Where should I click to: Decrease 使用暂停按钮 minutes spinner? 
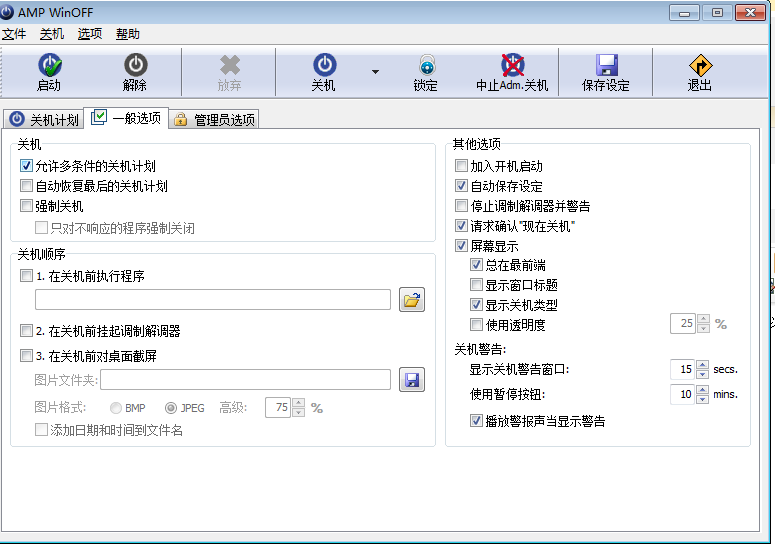coord(702,399)
